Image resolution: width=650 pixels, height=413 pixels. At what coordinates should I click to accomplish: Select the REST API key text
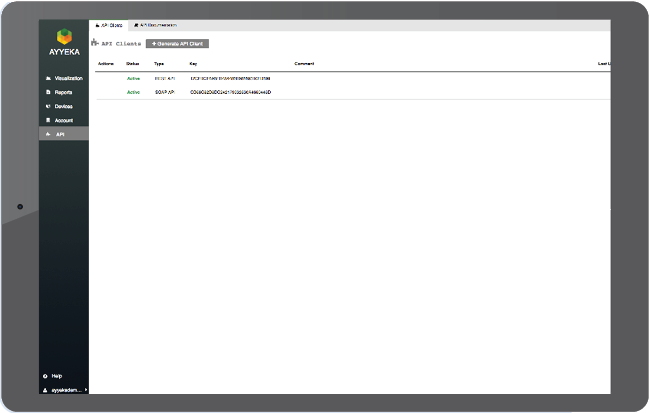[x=231, y=78]
